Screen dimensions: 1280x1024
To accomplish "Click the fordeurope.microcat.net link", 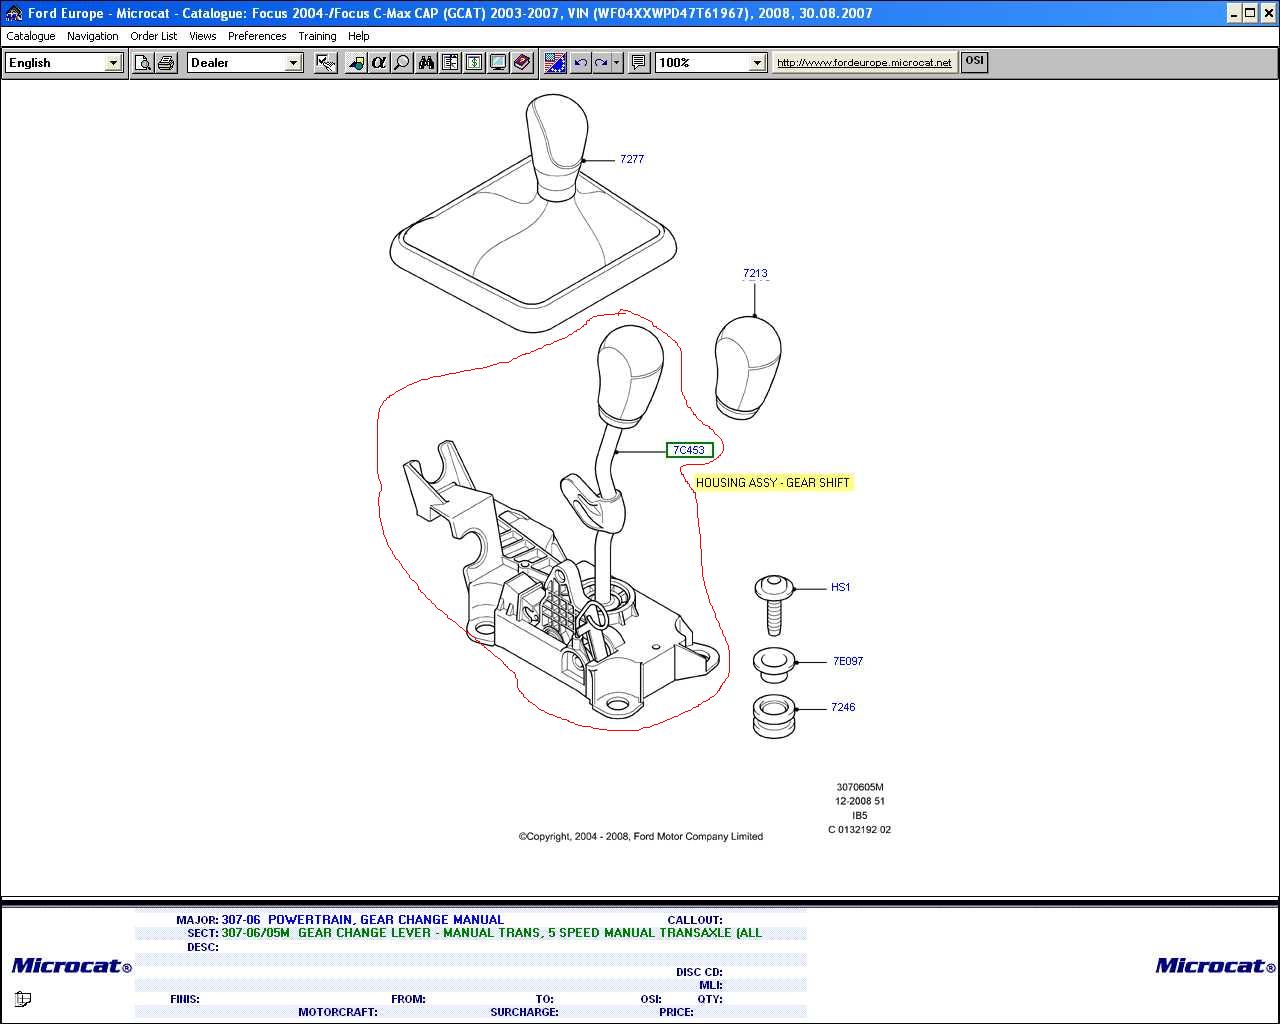I will (x=864, y=62).
